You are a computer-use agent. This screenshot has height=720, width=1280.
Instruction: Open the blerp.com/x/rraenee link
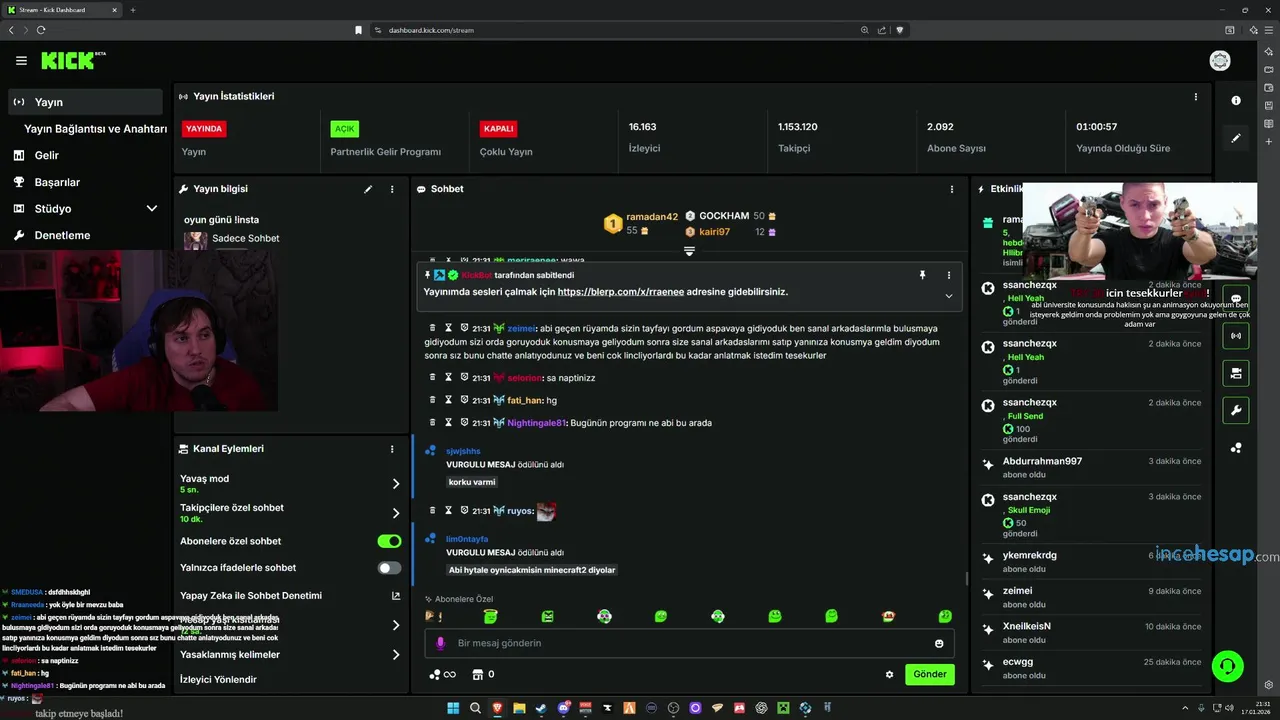pos(620,292)
